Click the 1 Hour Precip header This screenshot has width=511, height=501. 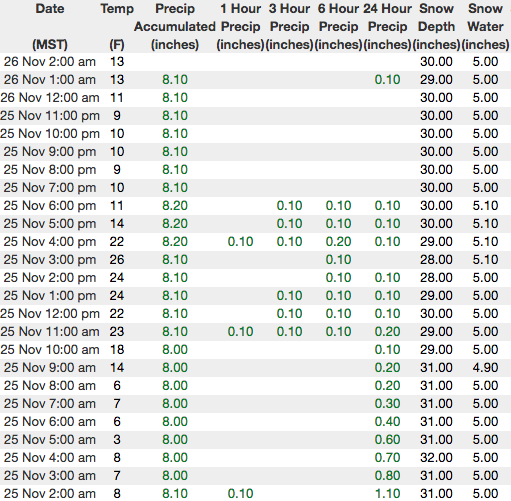point(240,26)
